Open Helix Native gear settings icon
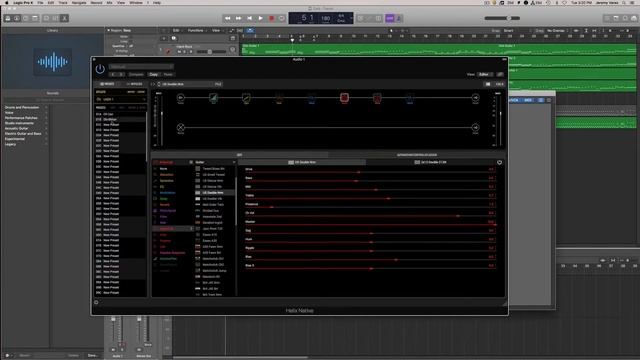This screenshot has width=640, height=360. coord(96,302)
